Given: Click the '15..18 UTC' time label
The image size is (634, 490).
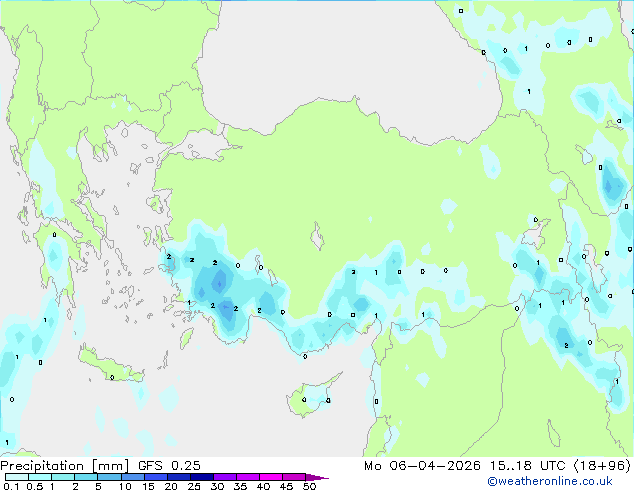Looking at the screenshot, I should click(527, 466).
